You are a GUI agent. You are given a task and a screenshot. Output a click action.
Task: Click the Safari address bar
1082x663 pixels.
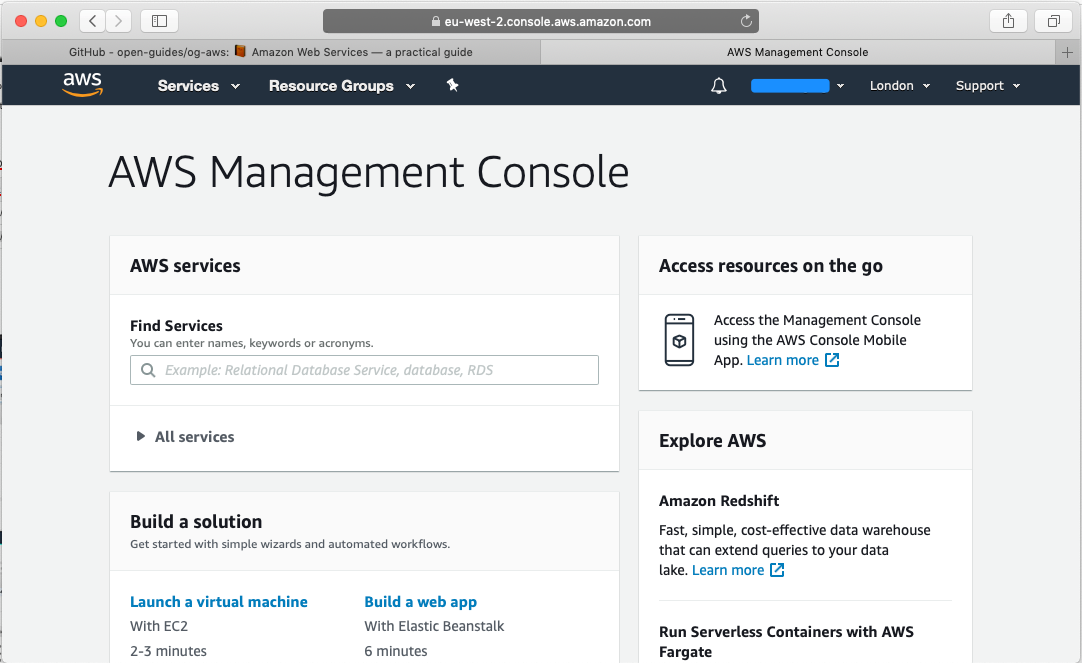coord(540,21)
